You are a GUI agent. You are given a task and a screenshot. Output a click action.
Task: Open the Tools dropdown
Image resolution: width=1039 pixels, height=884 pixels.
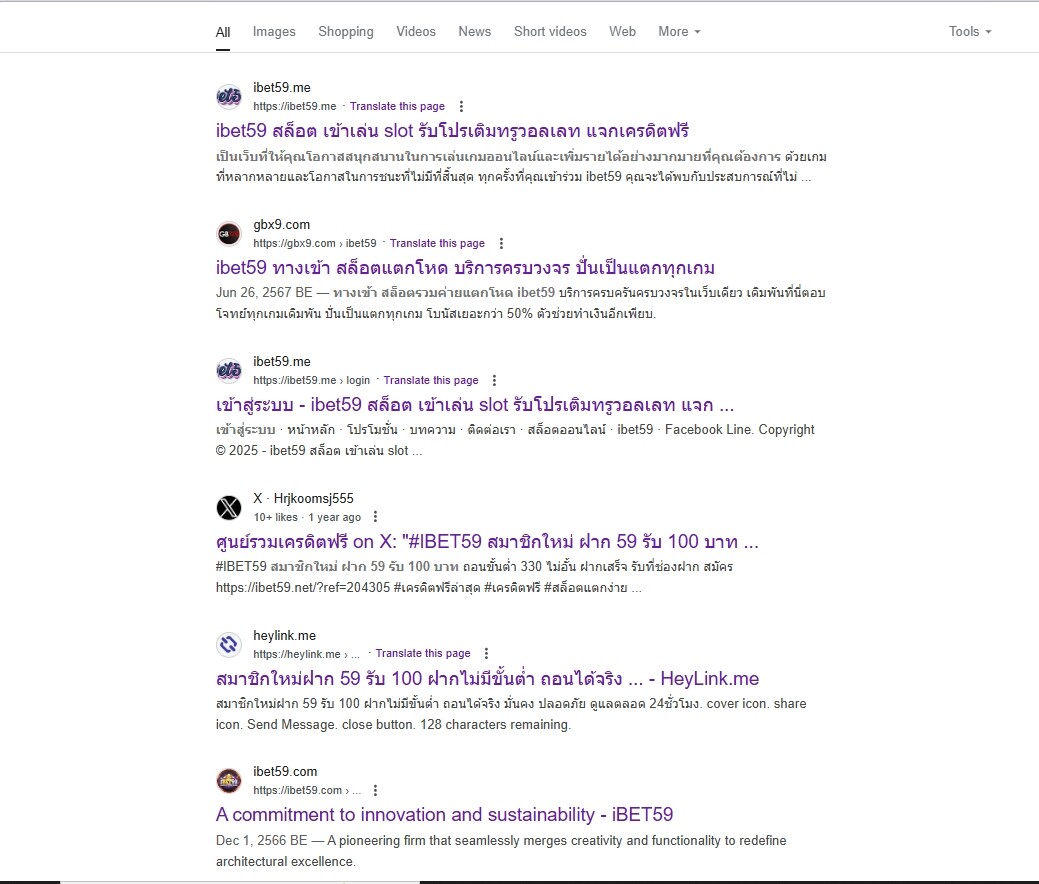tap(970, 32)
